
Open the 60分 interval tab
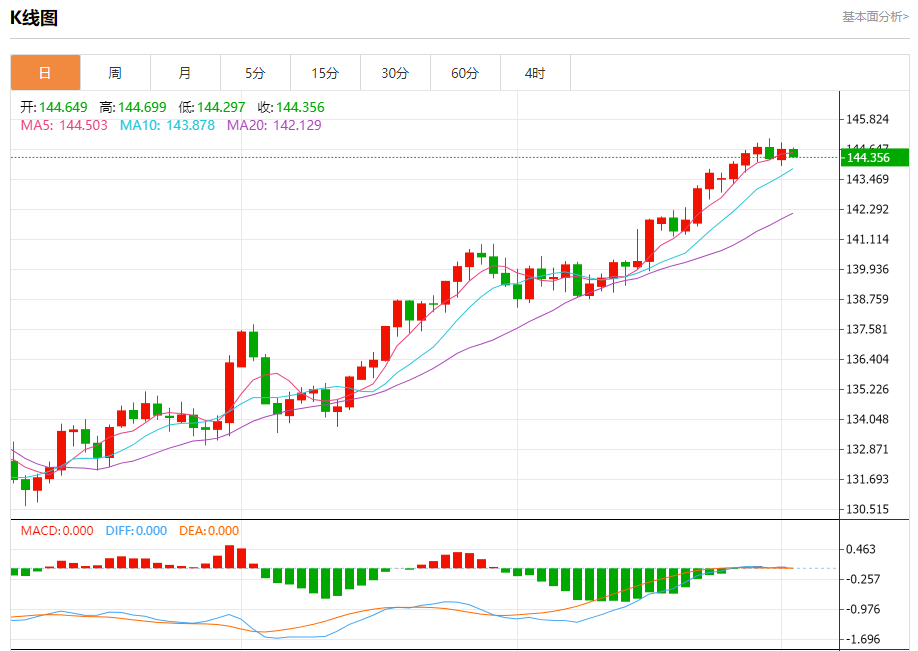pyautogui.click(x=465, y=73)
